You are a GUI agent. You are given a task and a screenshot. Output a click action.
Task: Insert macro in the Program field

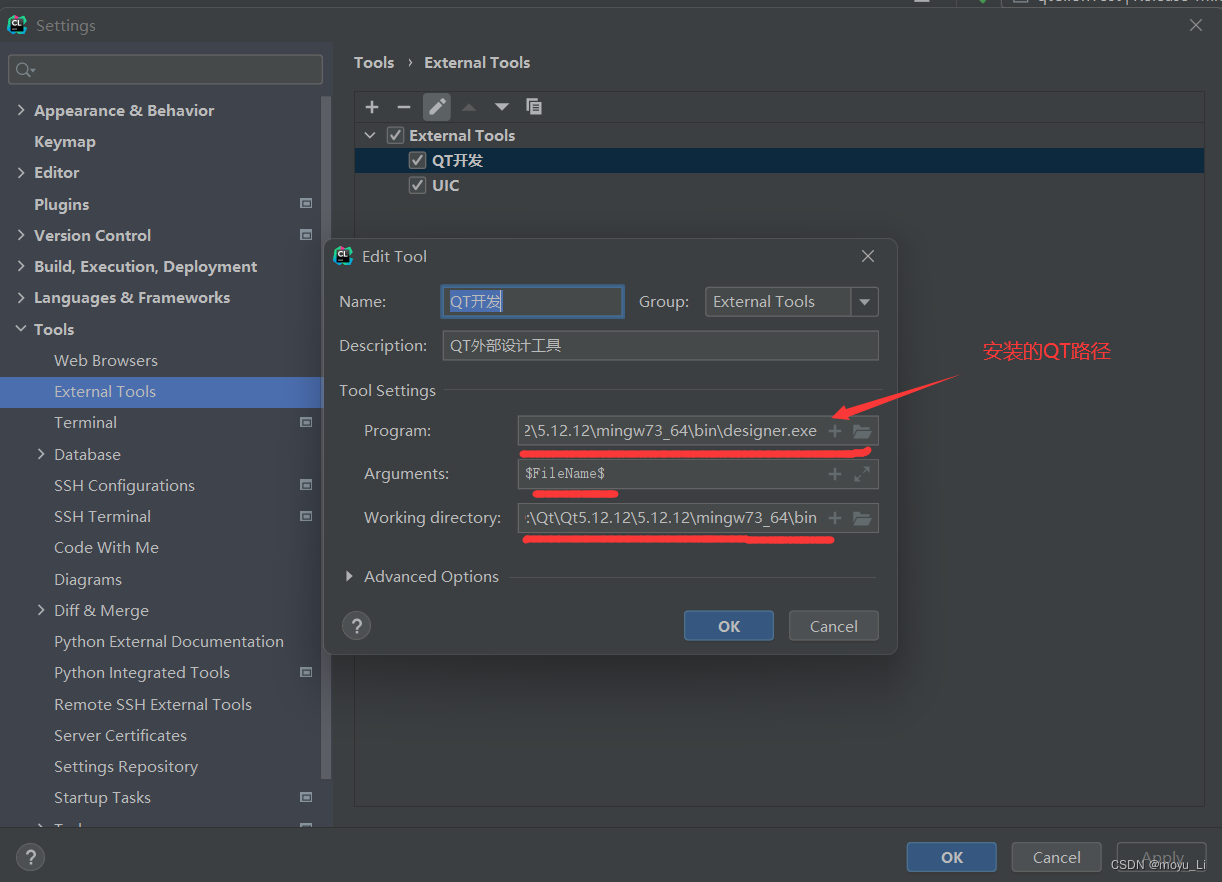(x=835, y=431)
